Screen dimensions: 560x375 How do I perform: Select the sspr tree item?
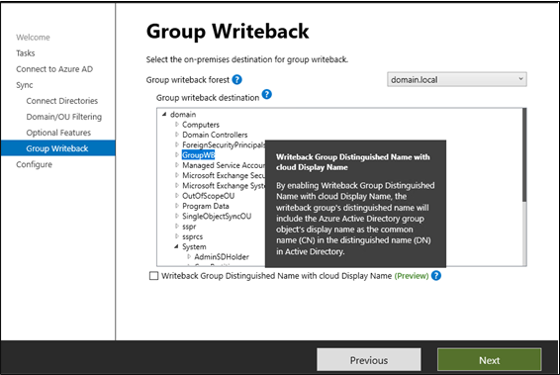tap(189, 226)
